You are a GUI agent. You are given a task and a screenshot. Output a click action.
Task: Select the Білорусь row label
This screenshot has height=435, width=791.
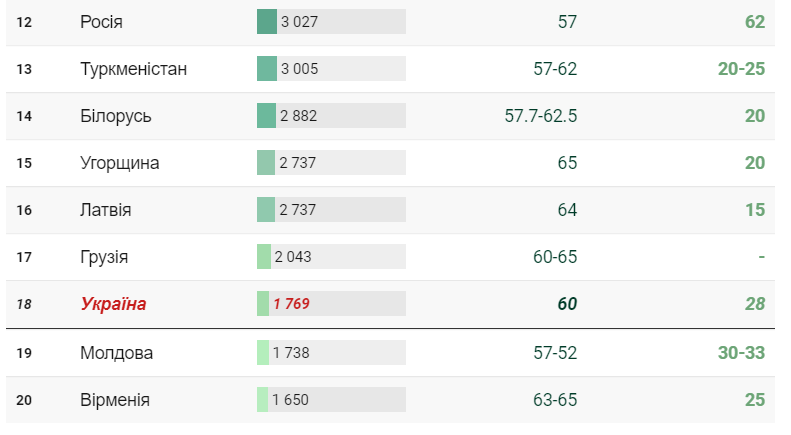[x=116, y=116]
